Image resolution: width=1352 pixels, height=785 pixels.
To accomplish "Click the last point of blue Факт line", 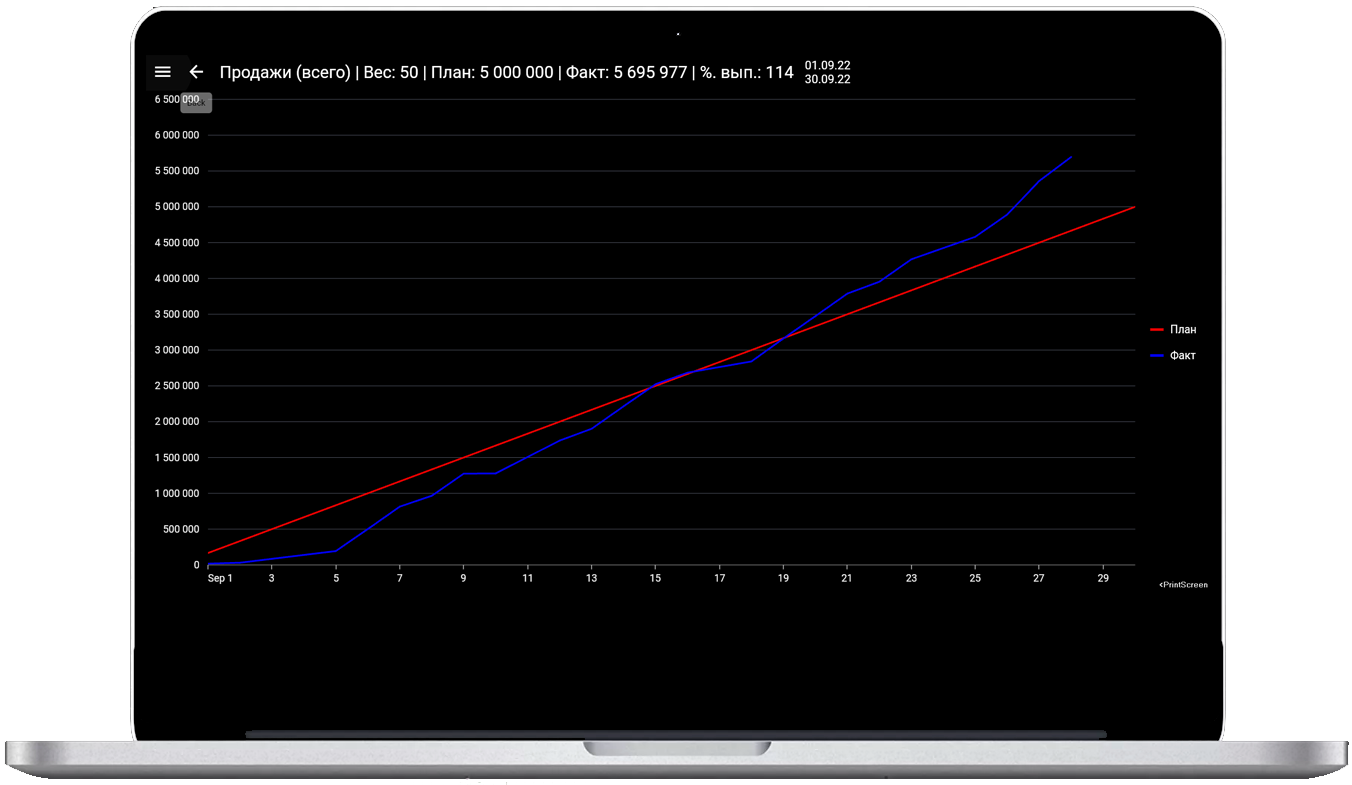I will point(1071,157).
